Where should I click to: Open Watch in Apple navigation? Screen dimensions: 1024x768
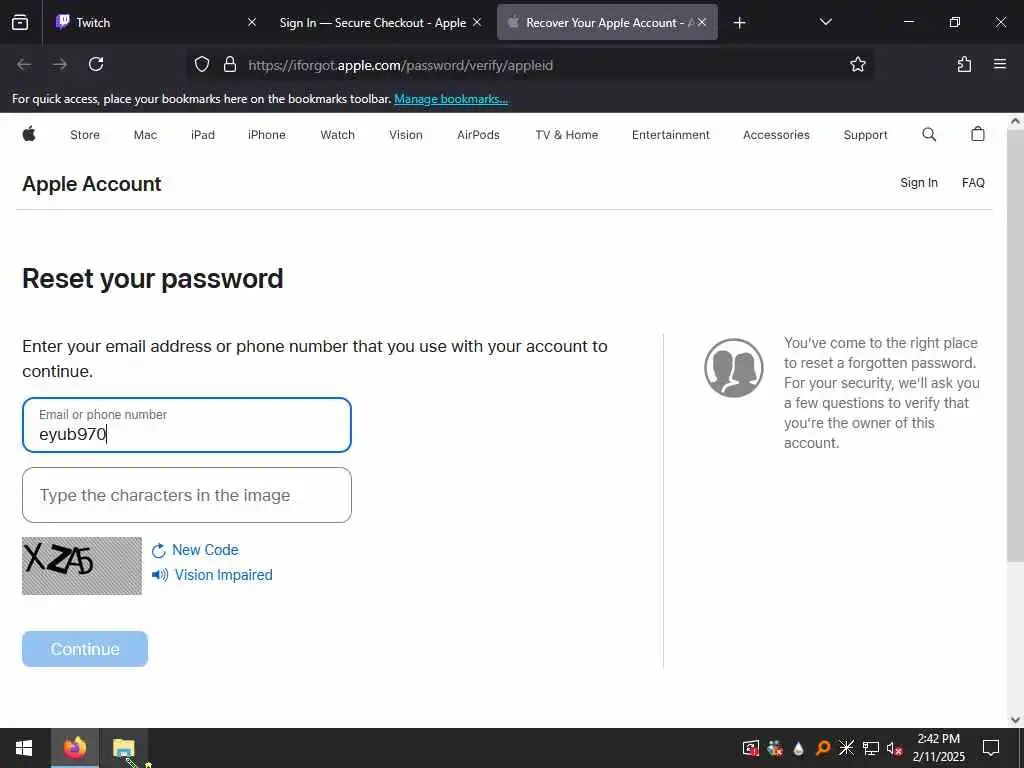point(337,135)
